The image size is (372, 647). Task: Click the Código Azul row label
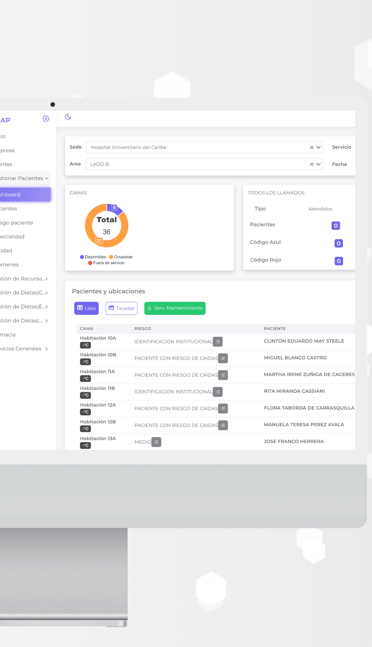pyautogui.click(x=265, y=242)
